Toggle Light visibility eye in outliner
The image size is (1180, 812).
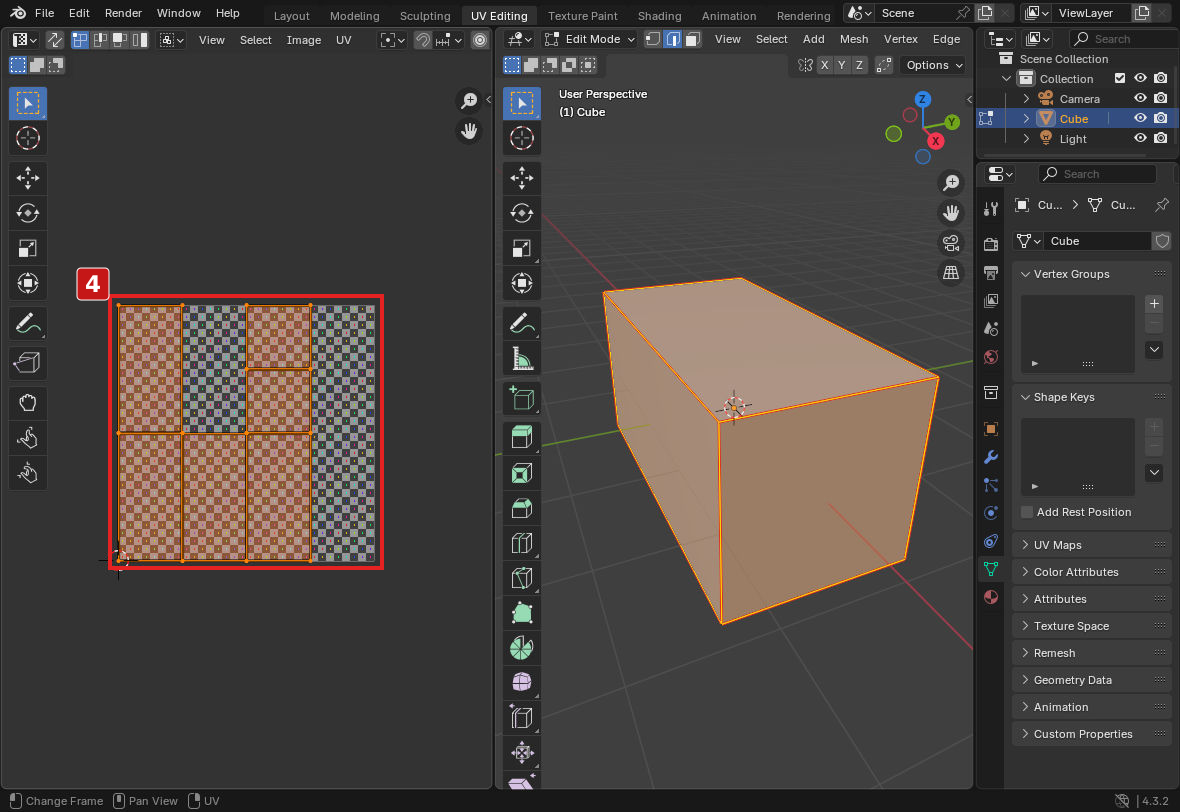[x=1140, y=138]
